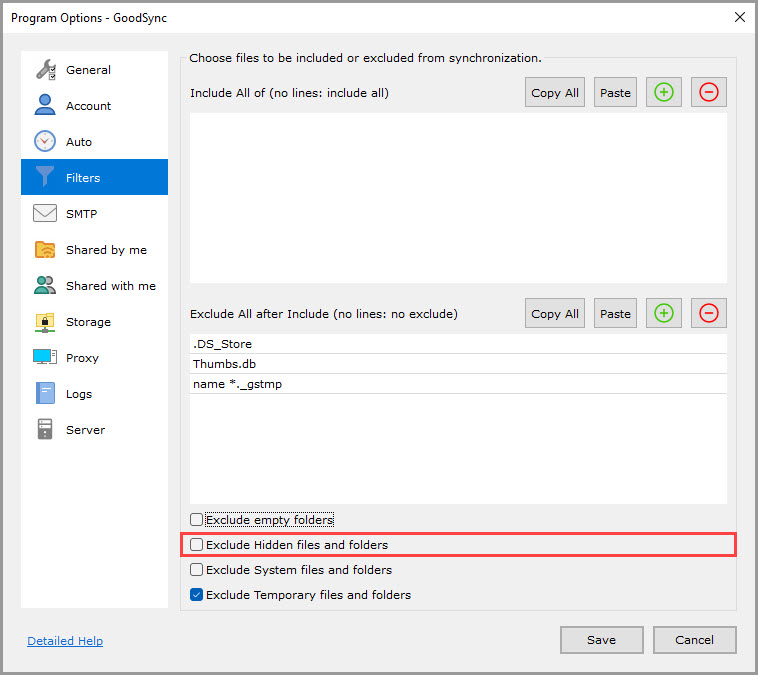Screen dimensions: 758x675
Task: Select the Auto clock icon
Action: point(45,142)
